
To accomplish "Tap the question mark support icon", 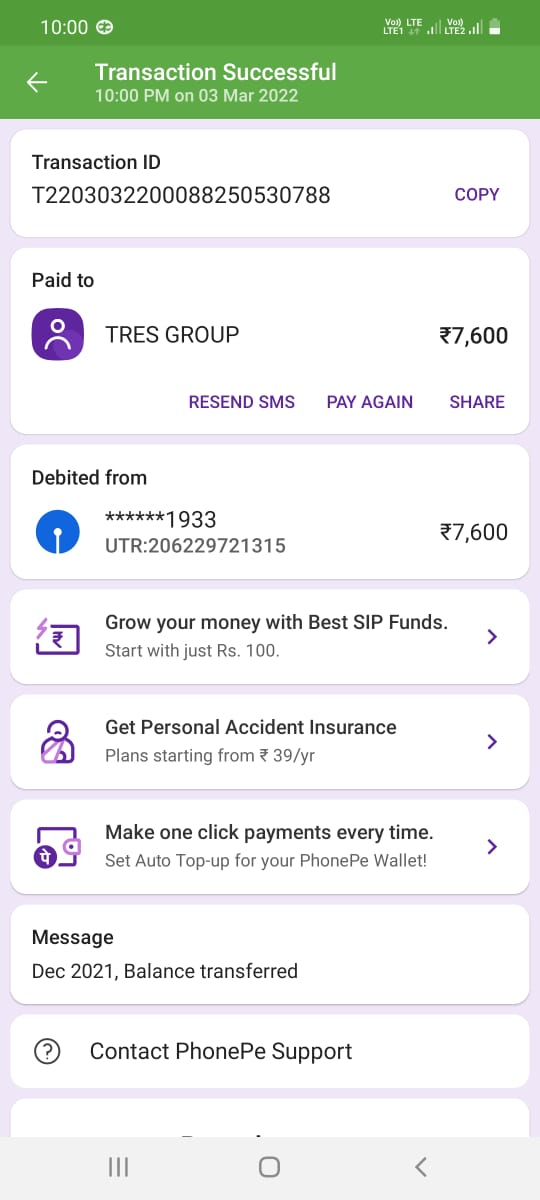I will (47, 1051).
